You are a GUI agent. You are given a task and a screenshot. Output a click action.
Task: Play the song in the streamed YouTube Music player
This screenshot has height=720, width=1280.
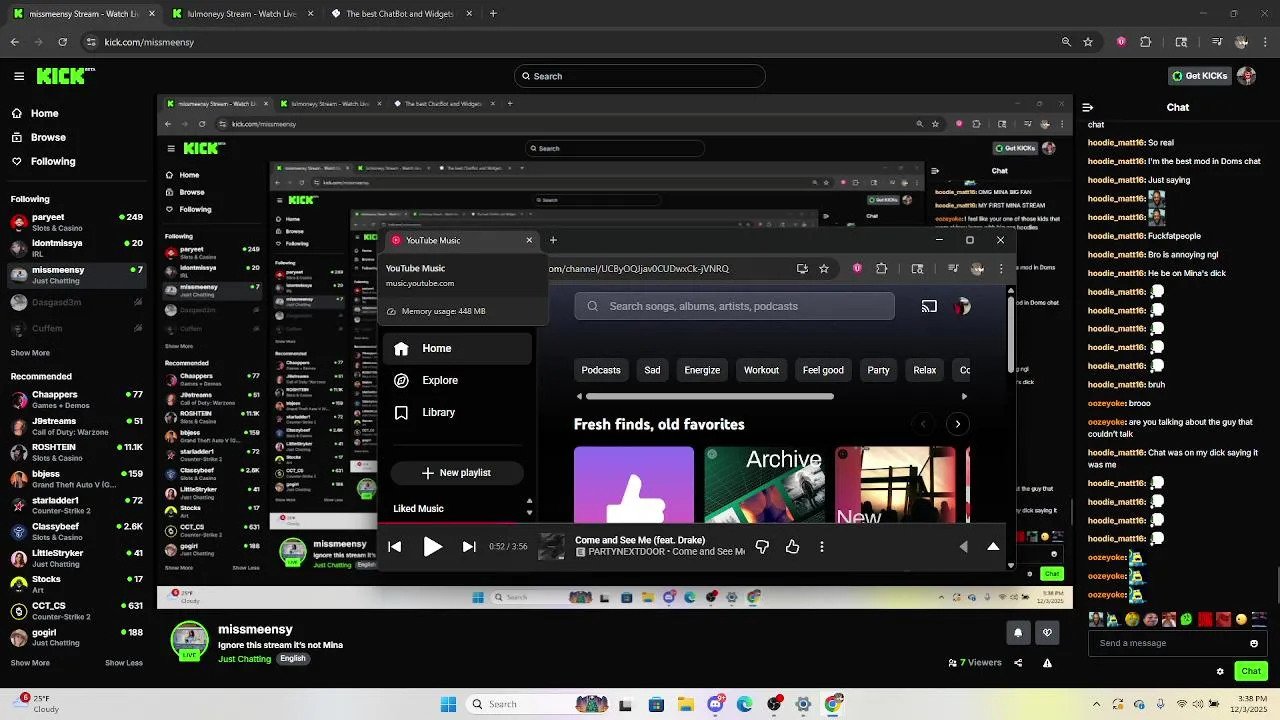[432, 547]
